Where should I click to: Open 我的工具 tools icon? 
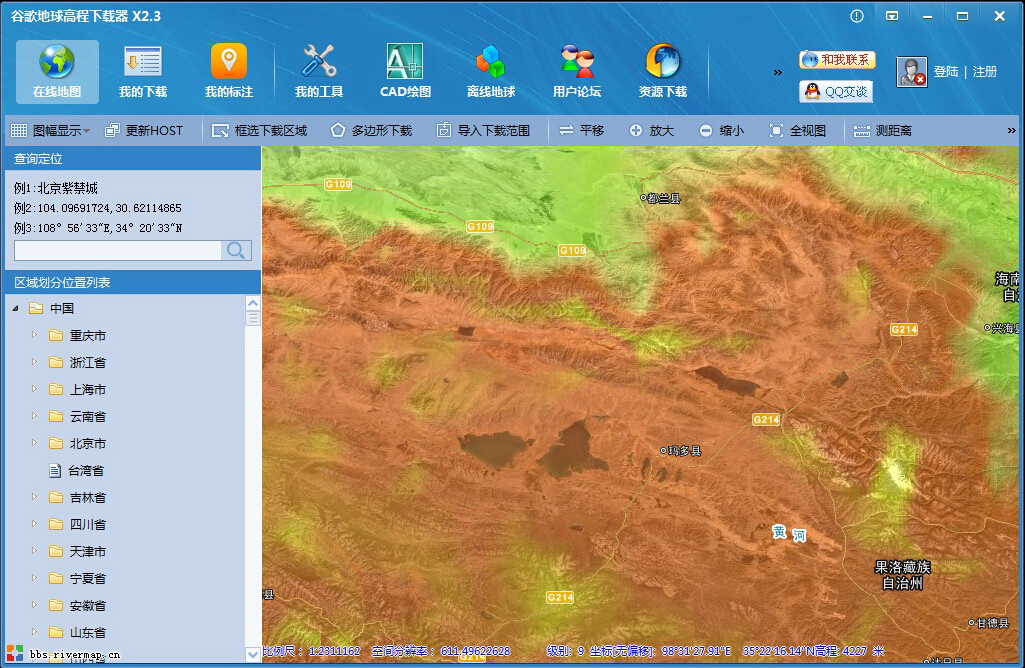[319, 62]
